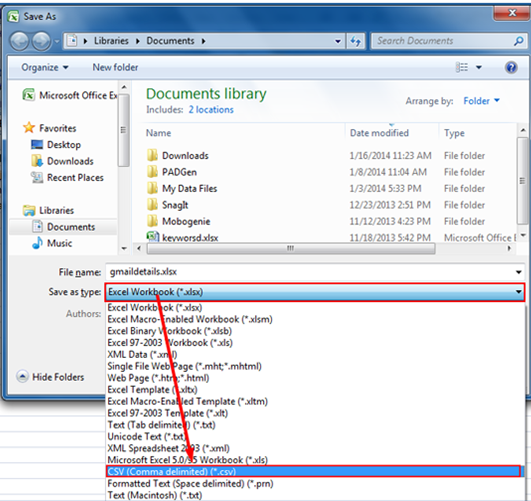The width and height of the screenshot is (531, 501).
Task: Sort by the Type column header
Action: [454, 133]
